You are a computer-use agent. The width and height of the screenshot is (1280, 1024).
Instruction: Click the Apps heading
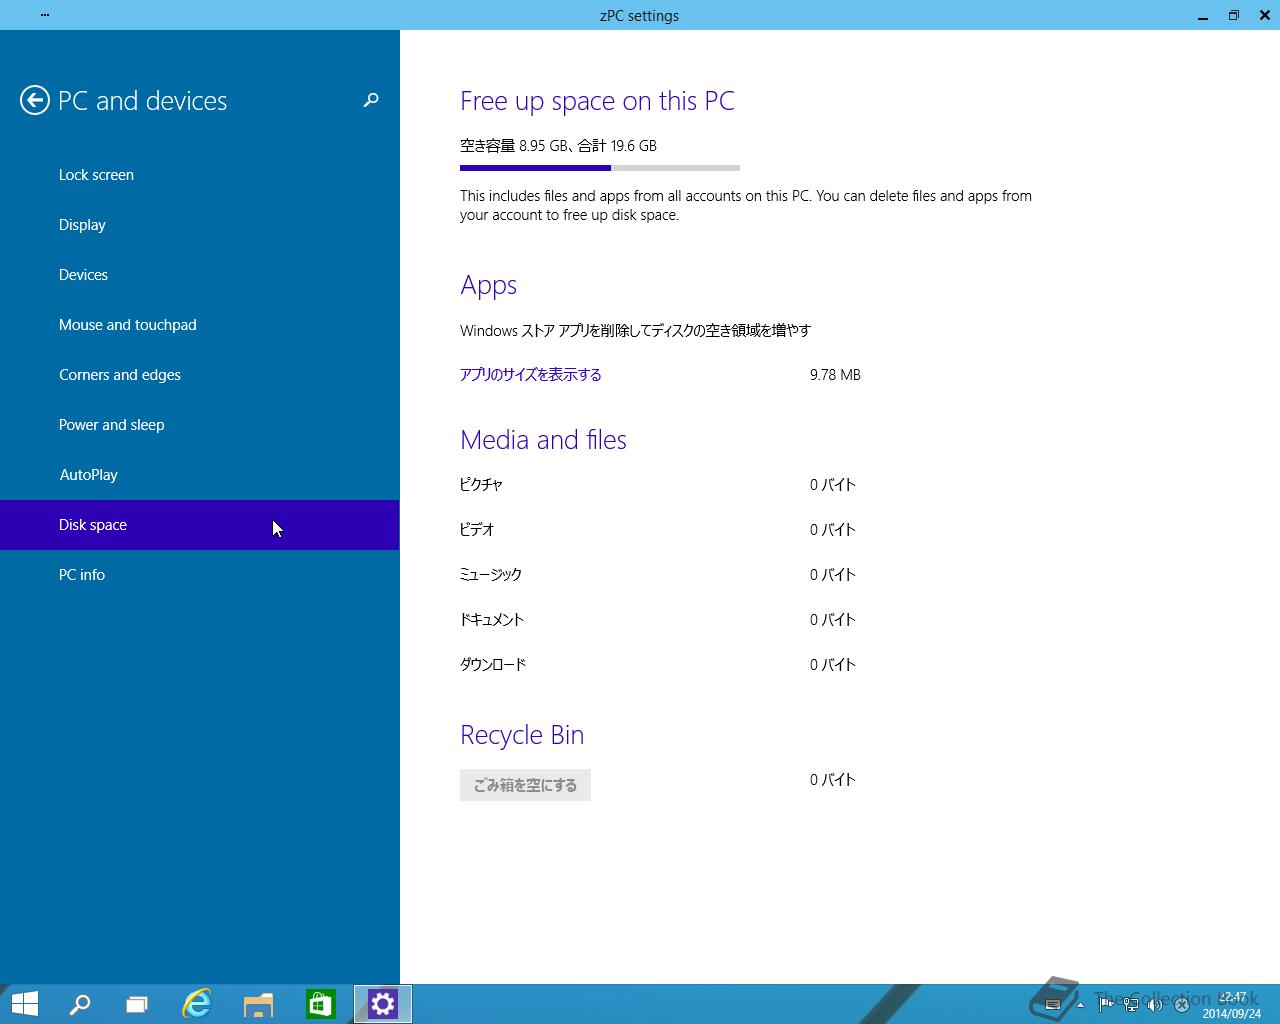click(488, 286)
